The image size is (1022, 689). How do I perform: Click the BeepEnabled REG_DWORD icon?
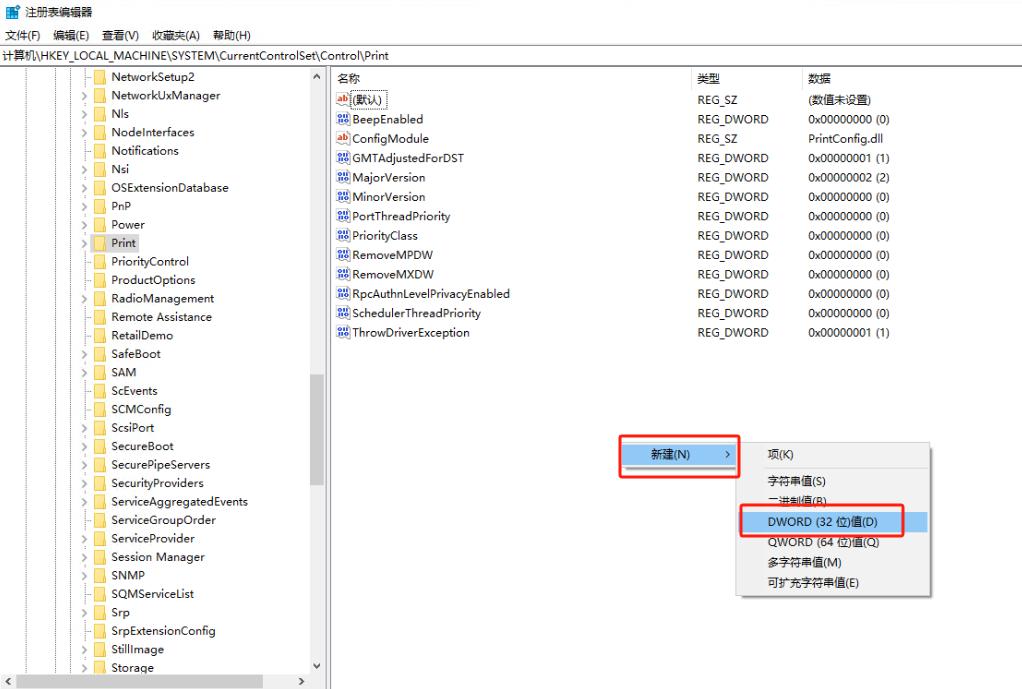[344, 118]
